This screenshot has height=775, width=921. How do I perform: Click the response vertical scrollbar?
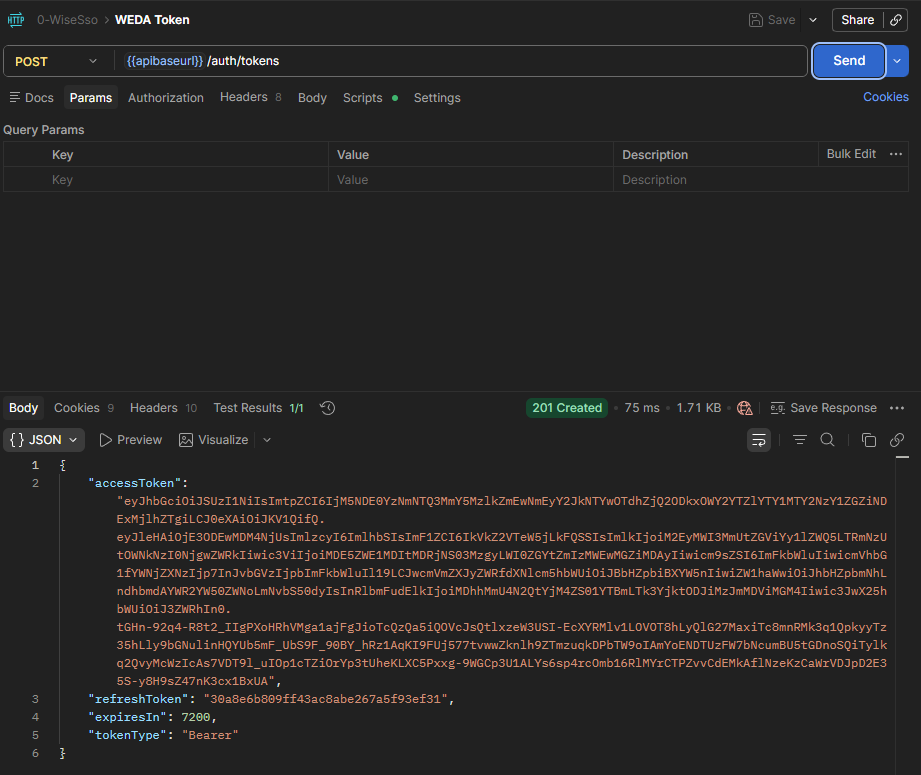pyautogui.click(x=902, y=614)
